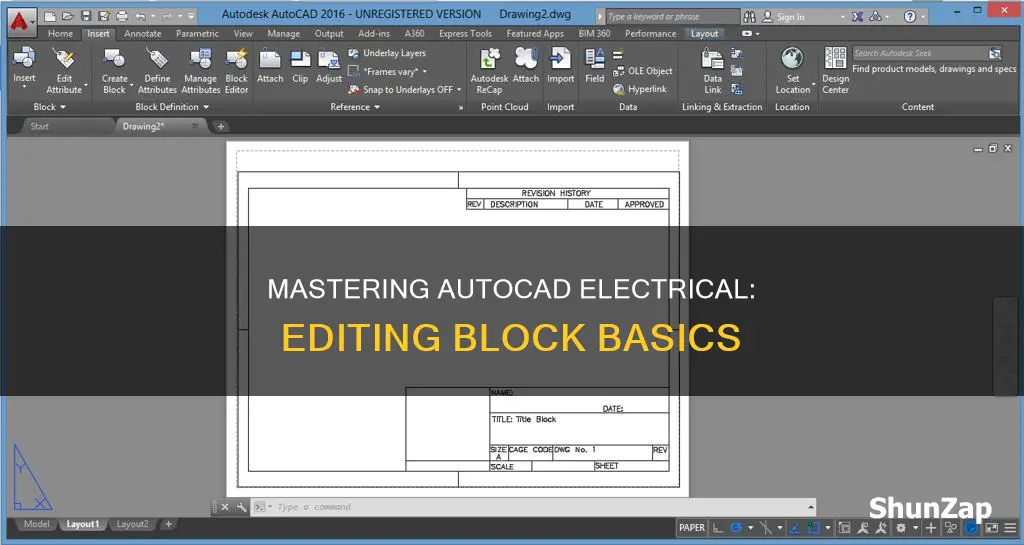Viewport: 1024px width, 545px height.
Task: Expand the command history arrow
Action: click(x=811, y=506)
